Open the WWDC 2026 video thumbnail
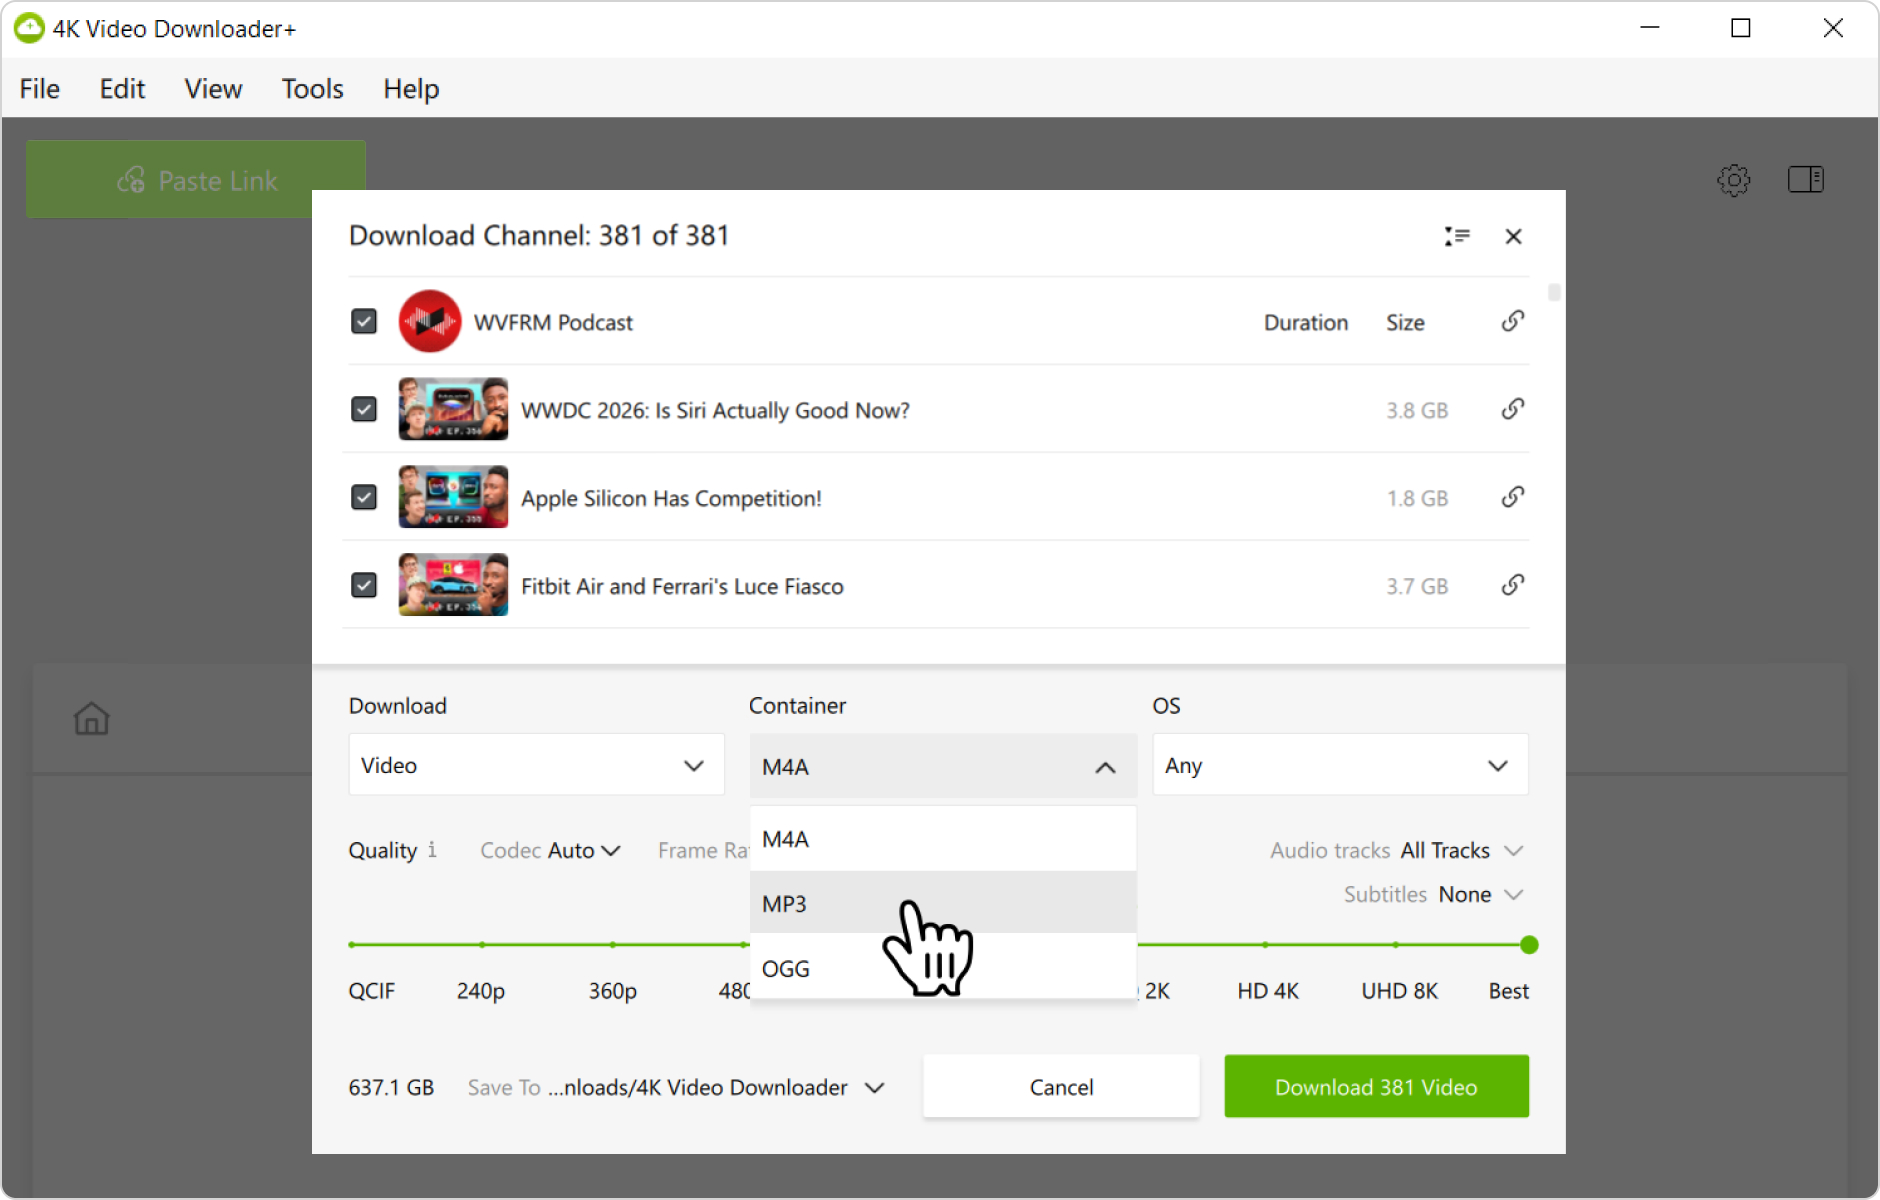1880x1200 pixels. point(453,409)
